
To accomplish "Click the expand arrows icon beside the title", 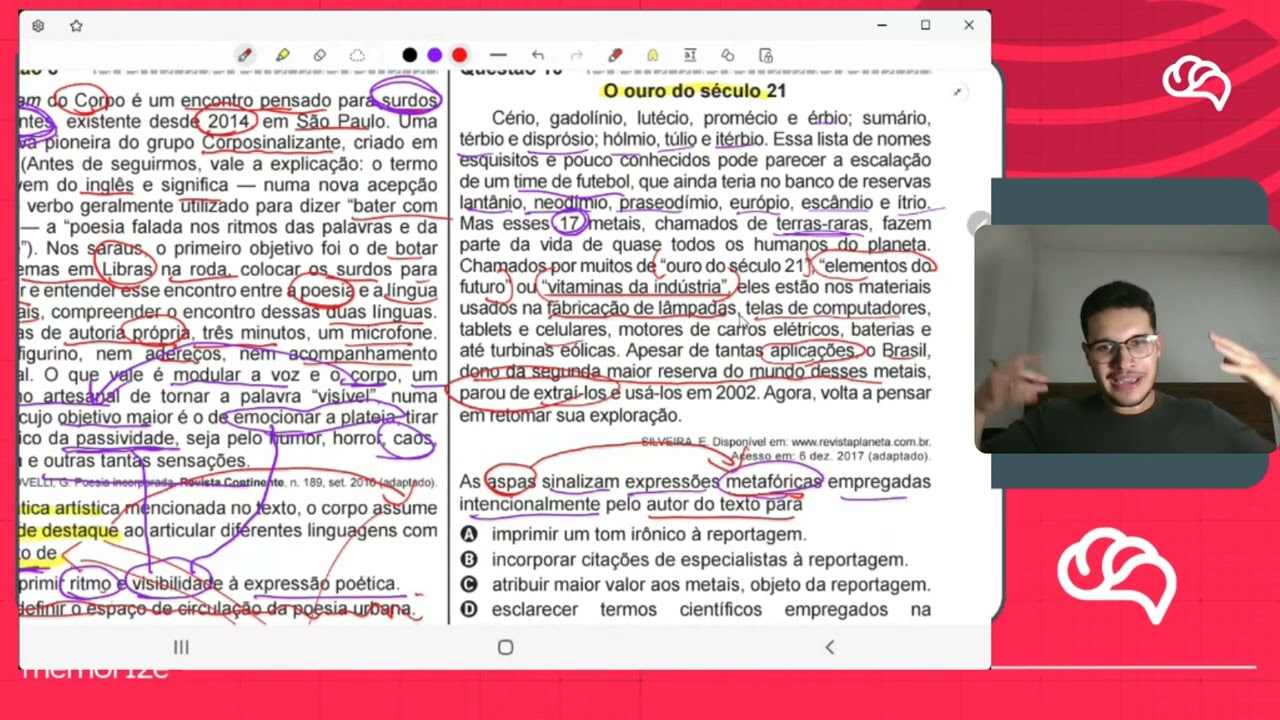I will click(x=957, y=92).
